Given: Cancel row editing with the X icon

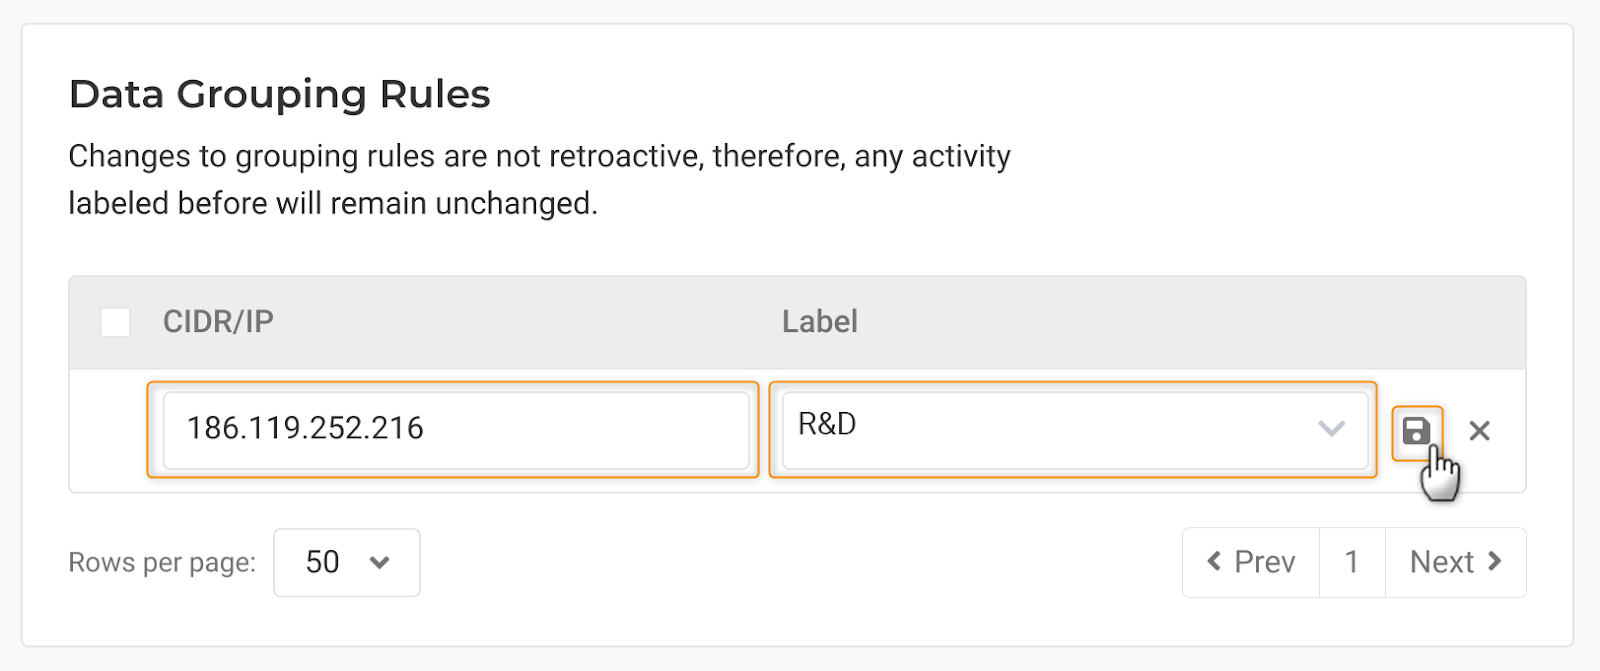Looking at the screenshot, I should point(1479,431).
